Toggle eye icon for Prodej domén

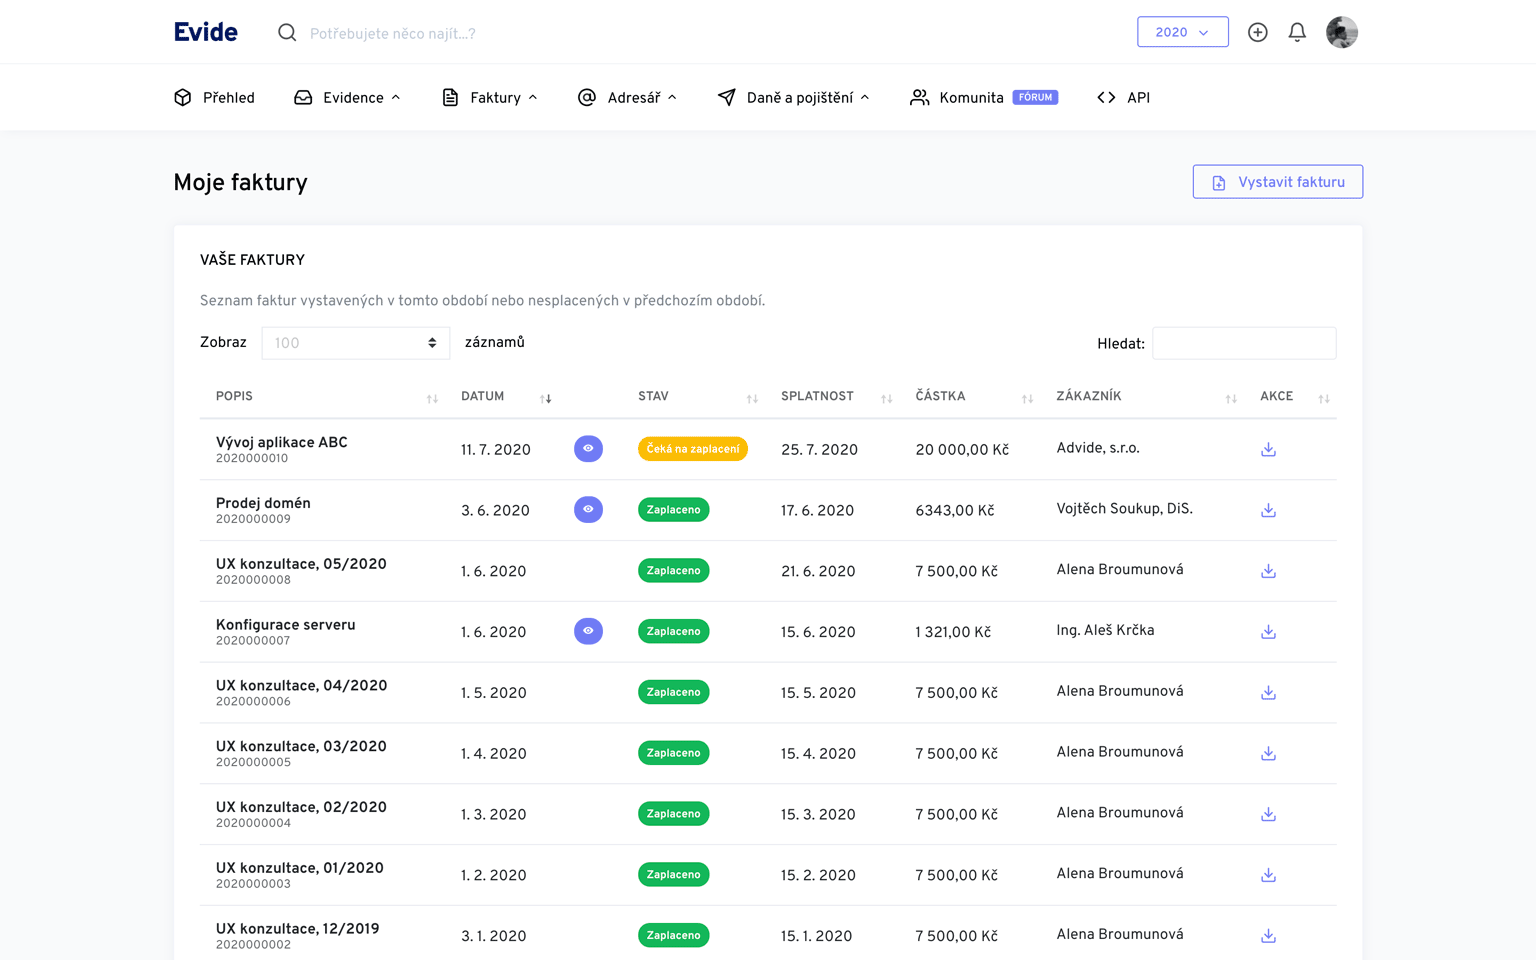pyautogui.click(x=588, y=510)
